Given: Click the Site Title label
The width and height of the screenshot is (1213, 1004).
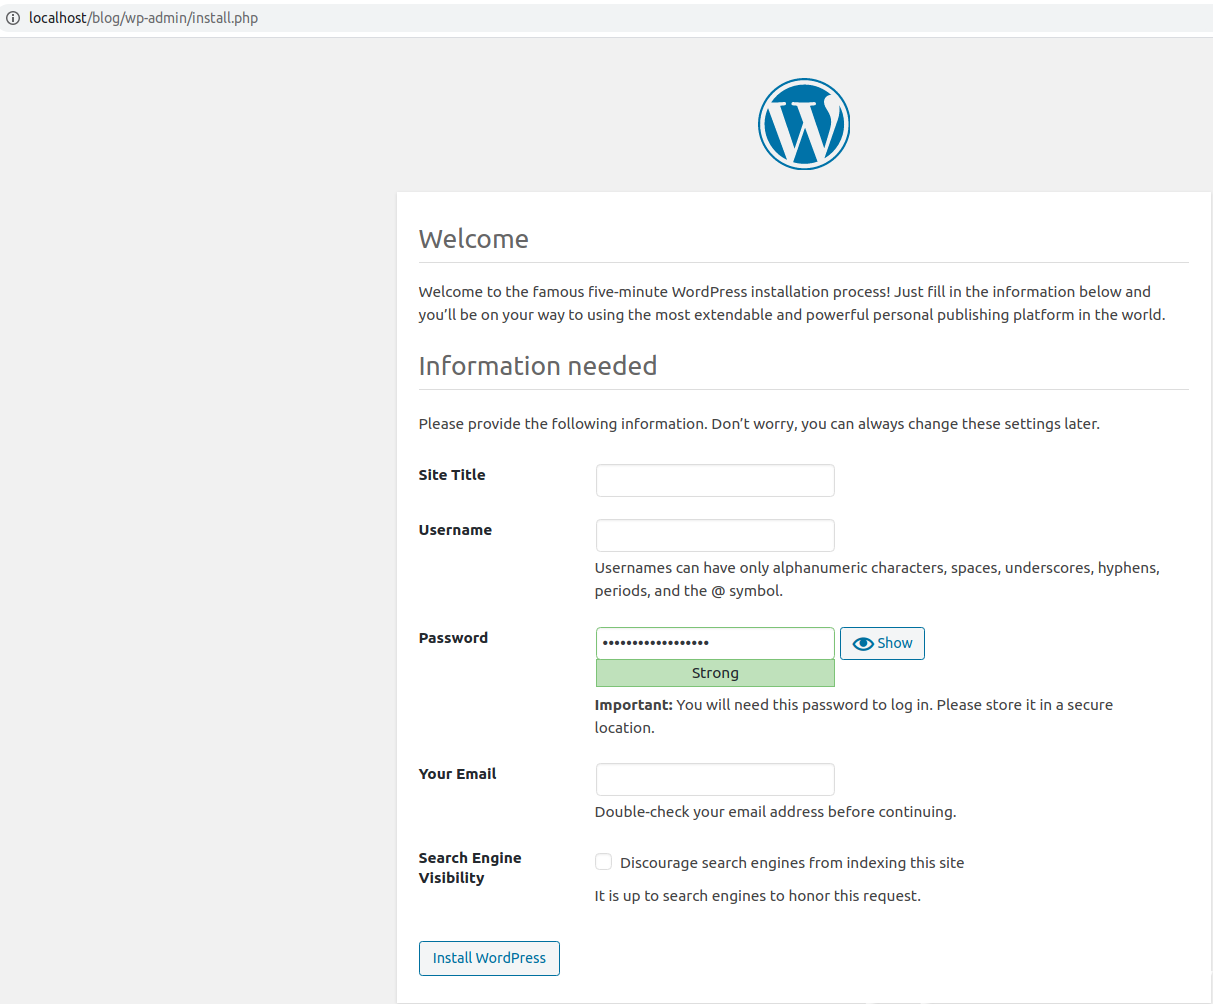Looking at the screenshot, I should pos(452,475).
